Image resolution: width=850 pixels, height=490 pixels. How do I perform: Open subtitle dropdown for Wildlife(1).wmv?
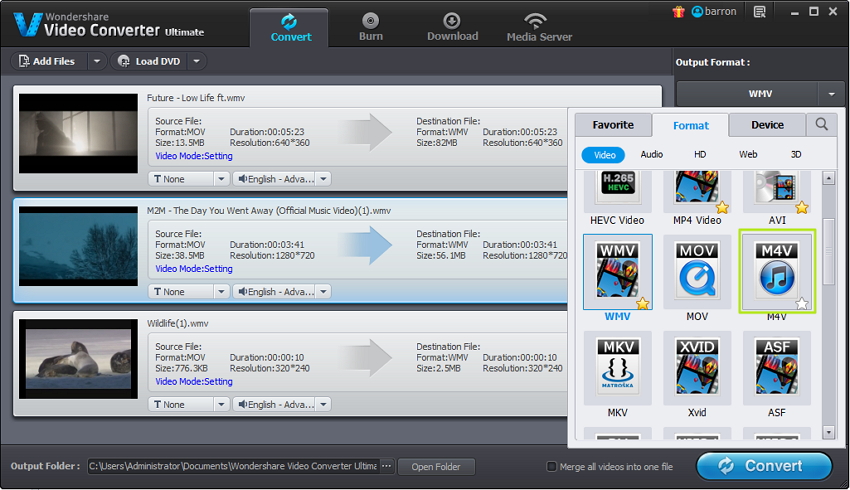pyautogui.click(x=221, y=404)
